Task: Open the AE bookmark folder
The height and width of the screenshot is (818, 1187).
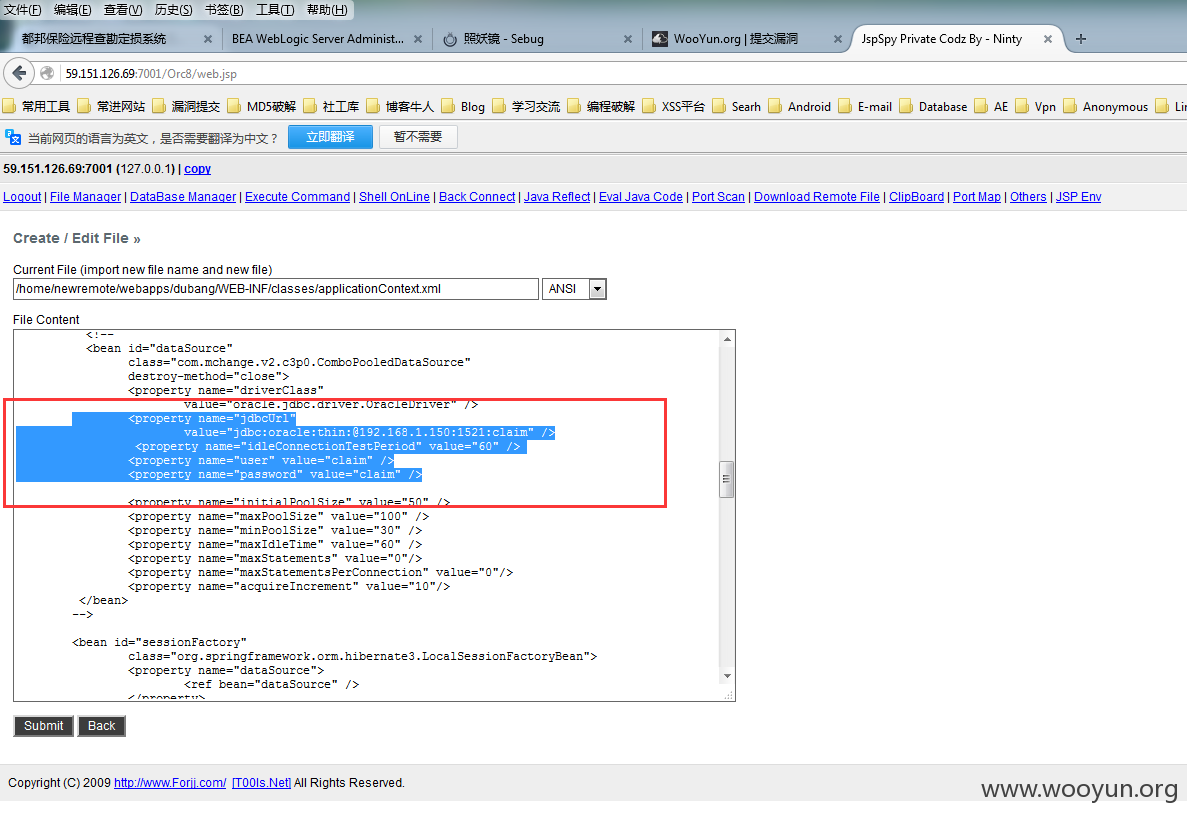Action: coord(992,107)
